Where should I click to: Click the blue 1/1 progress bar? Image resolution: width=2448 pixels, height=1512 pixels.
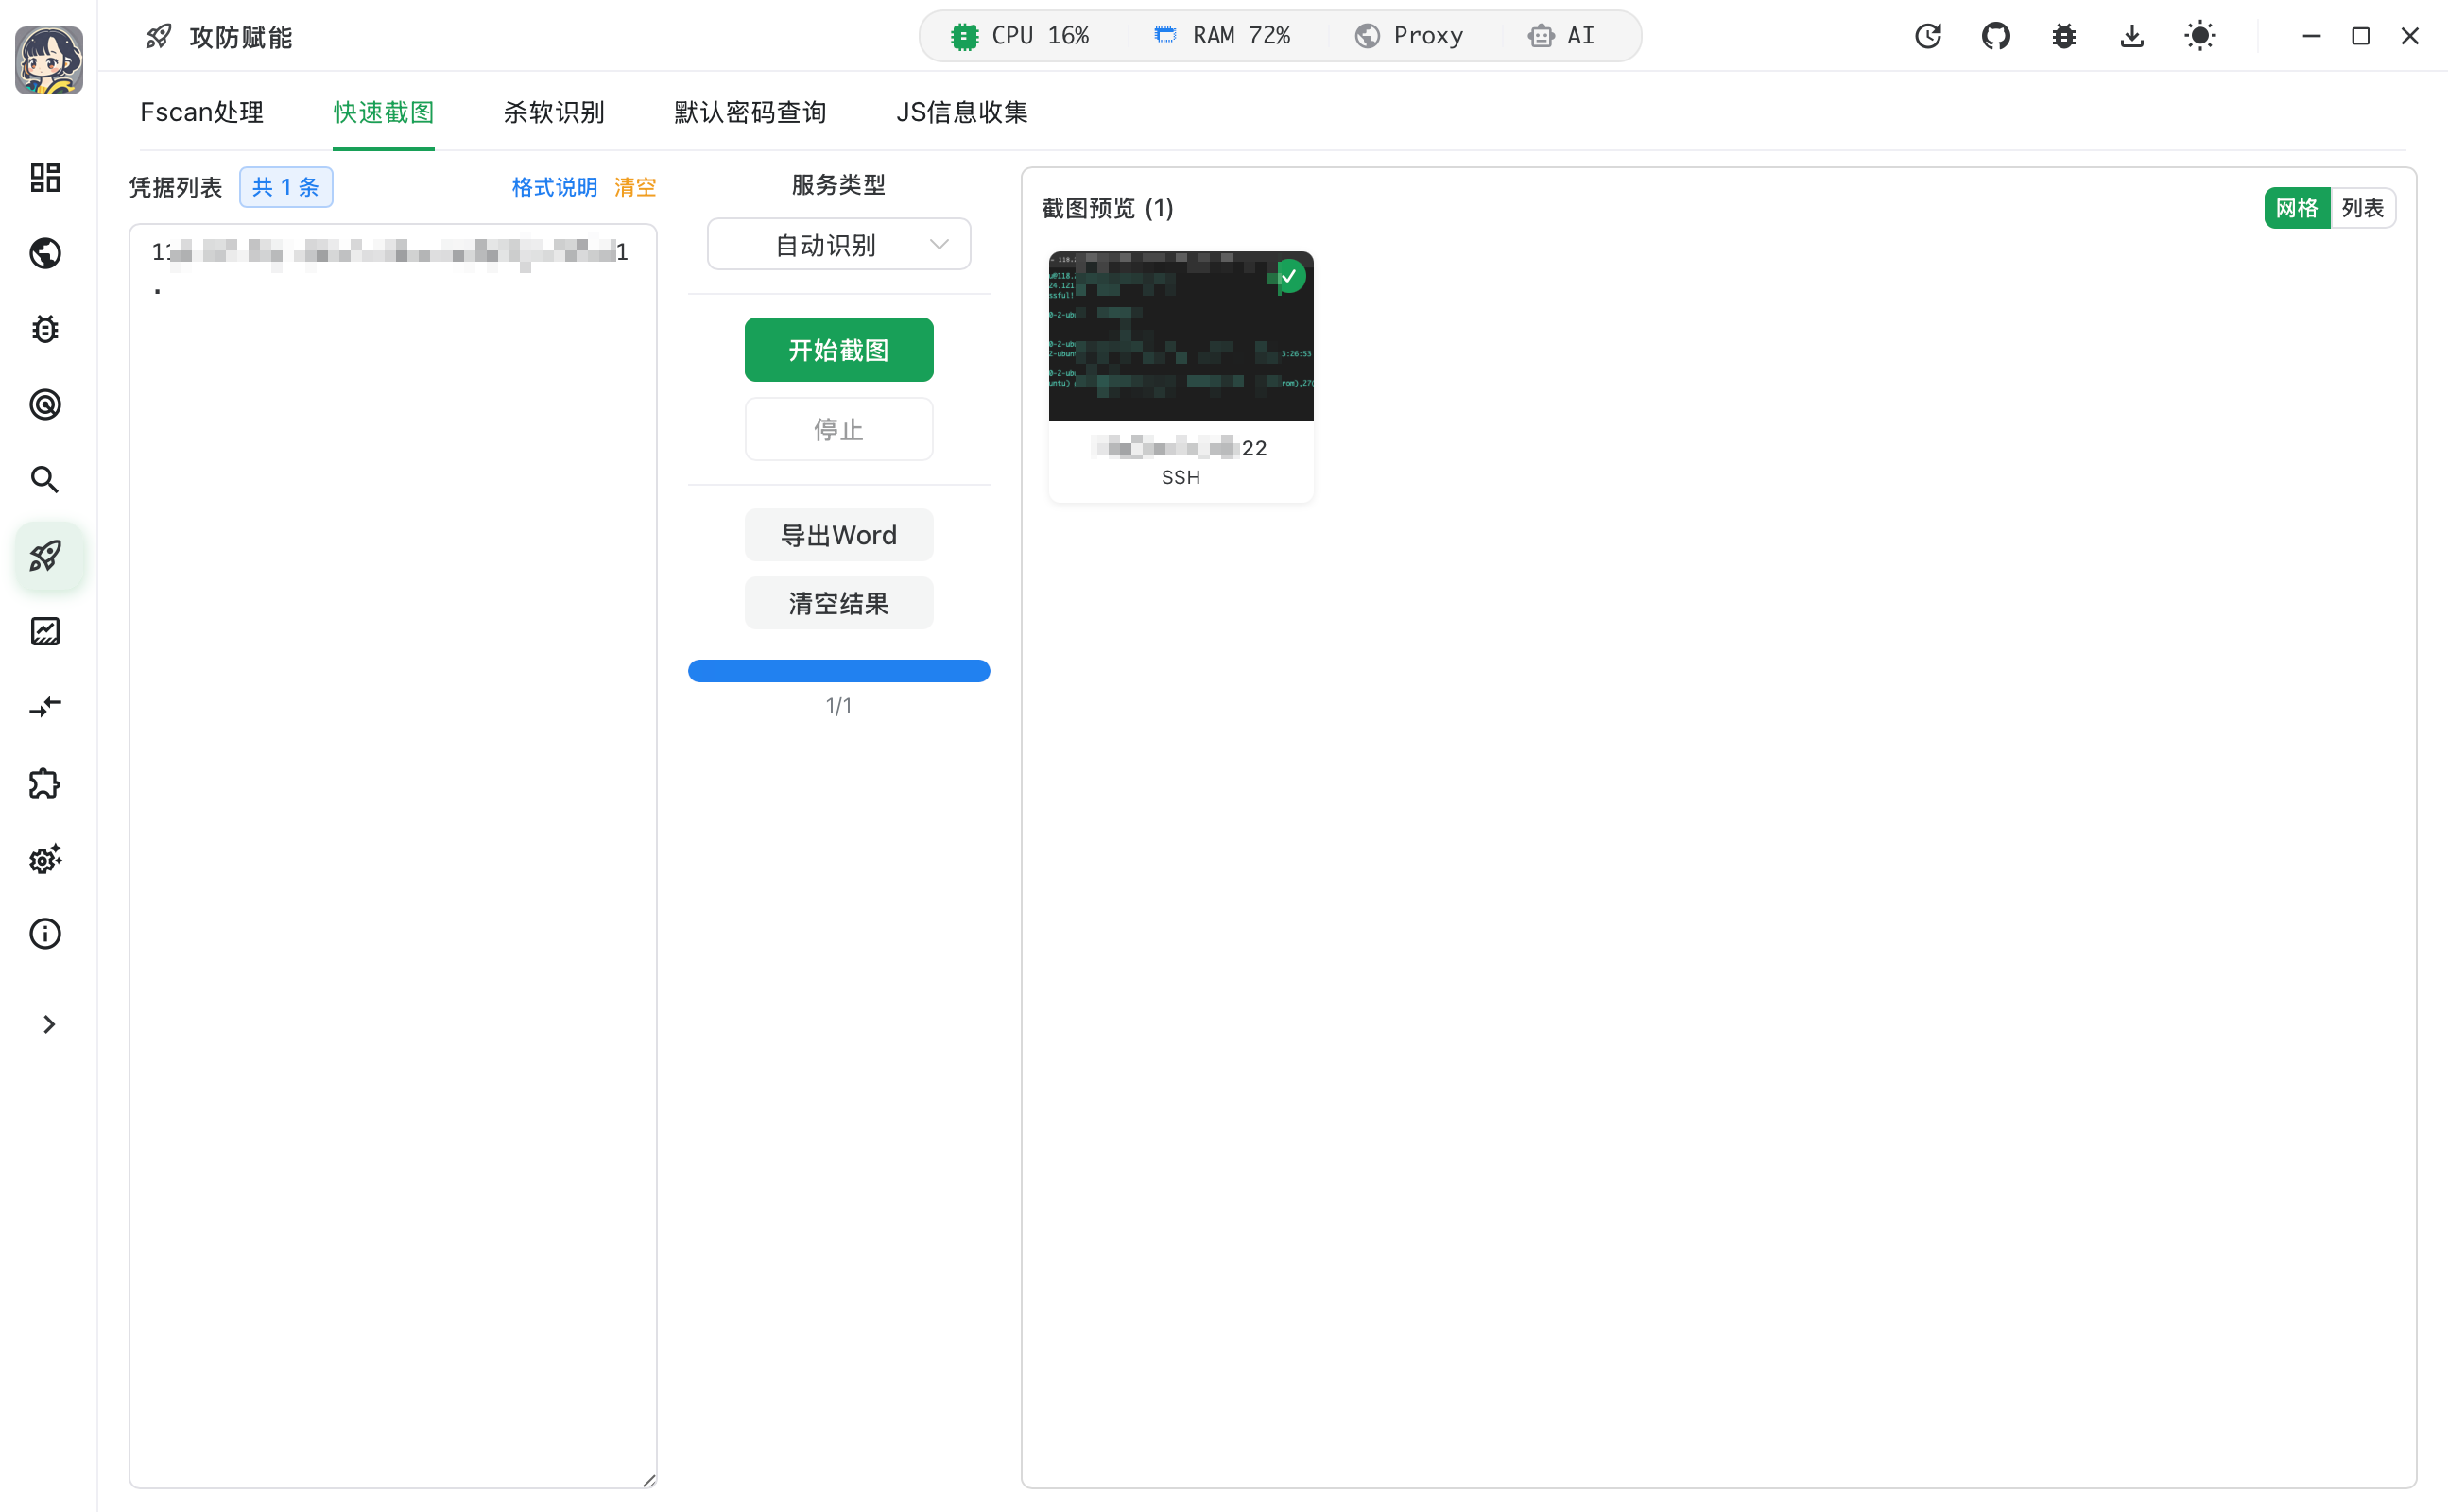tap(838, 671)
